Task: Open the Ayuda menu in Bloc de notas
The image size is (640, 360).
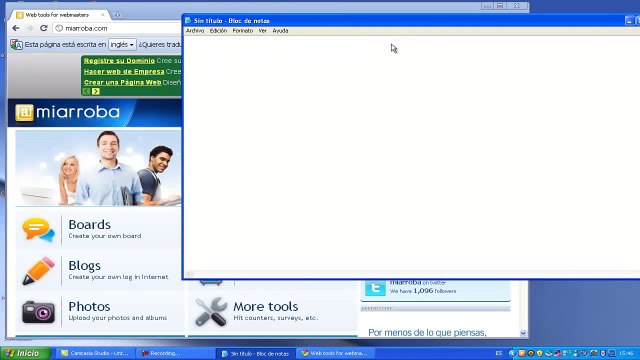Action: tap(280, 31)
